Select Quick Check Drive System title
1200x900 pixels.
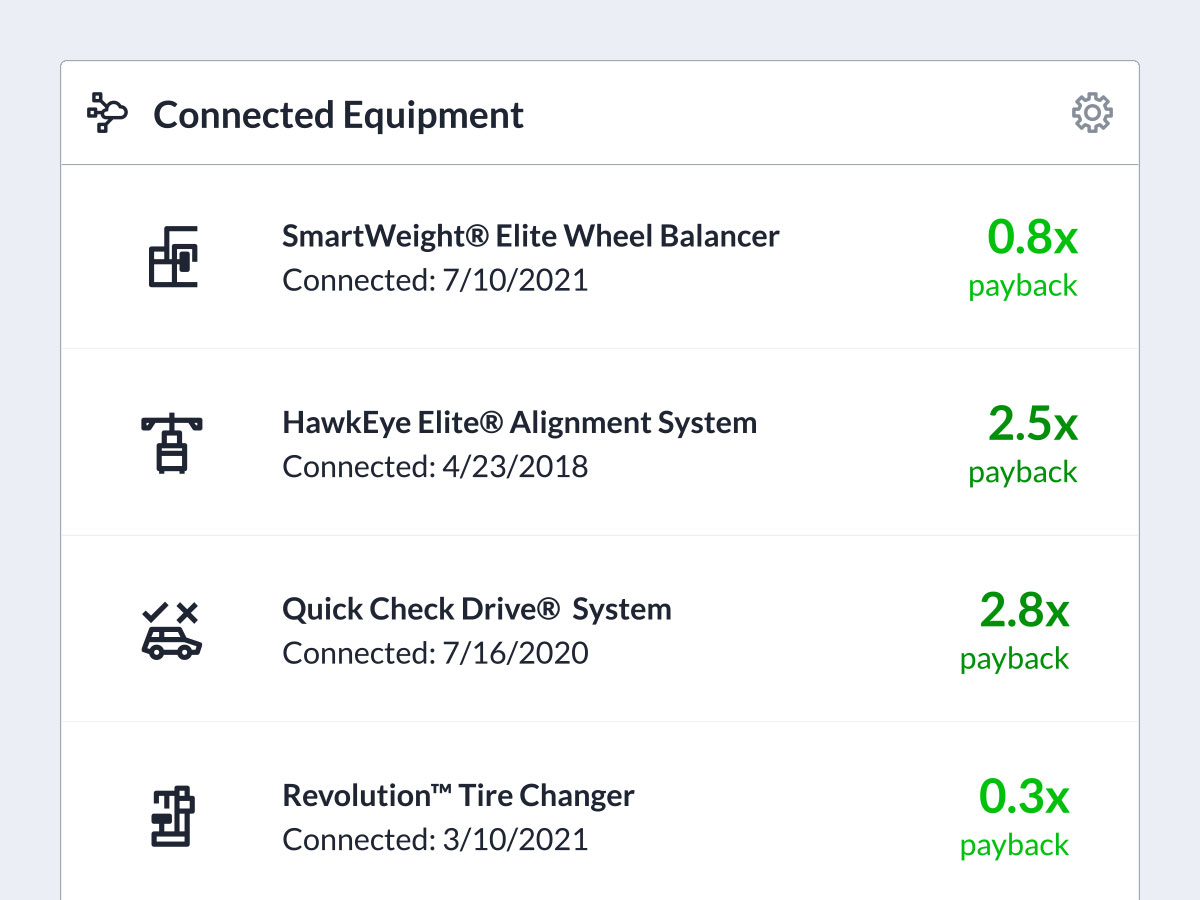pos(476,609)
